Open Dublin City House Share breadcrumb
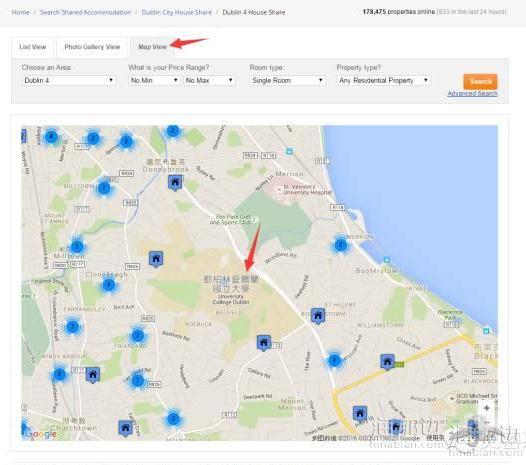This screenshot has width=526, height=465. coord(176,12)
